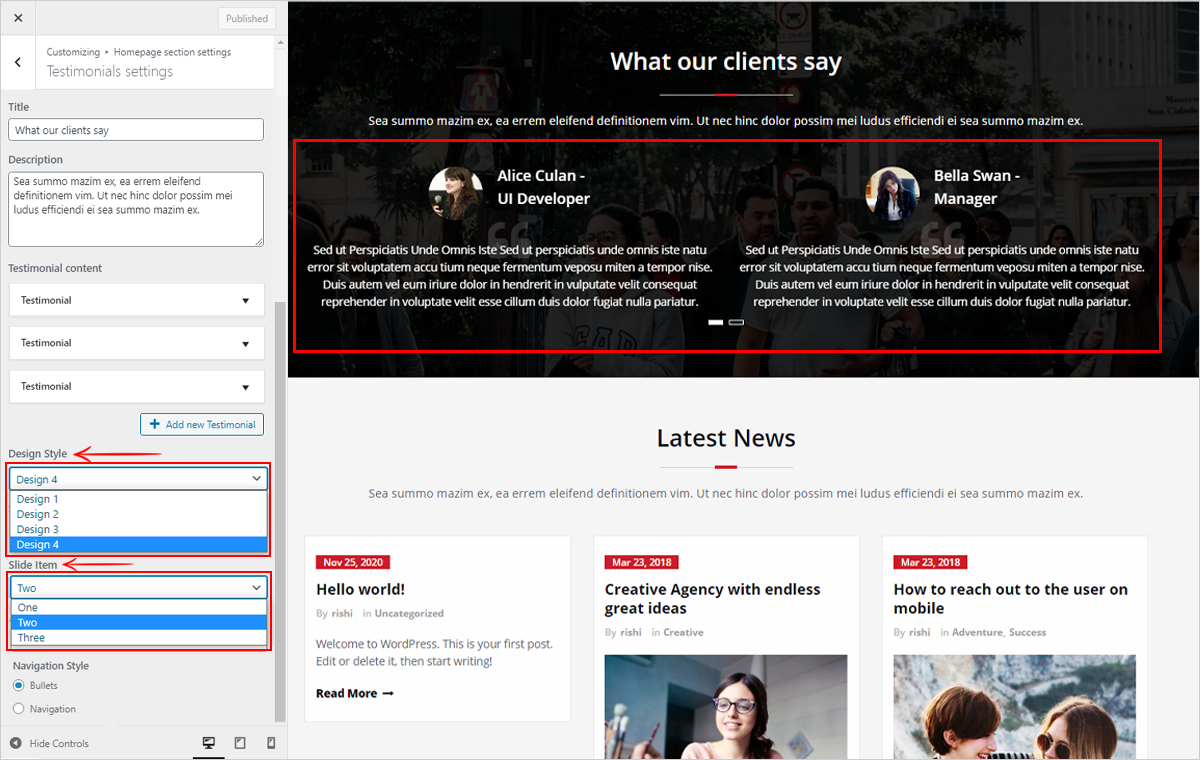Select the Bullets navigation style
This screenshot has width=1200, height=760.
tap(19, 686)
